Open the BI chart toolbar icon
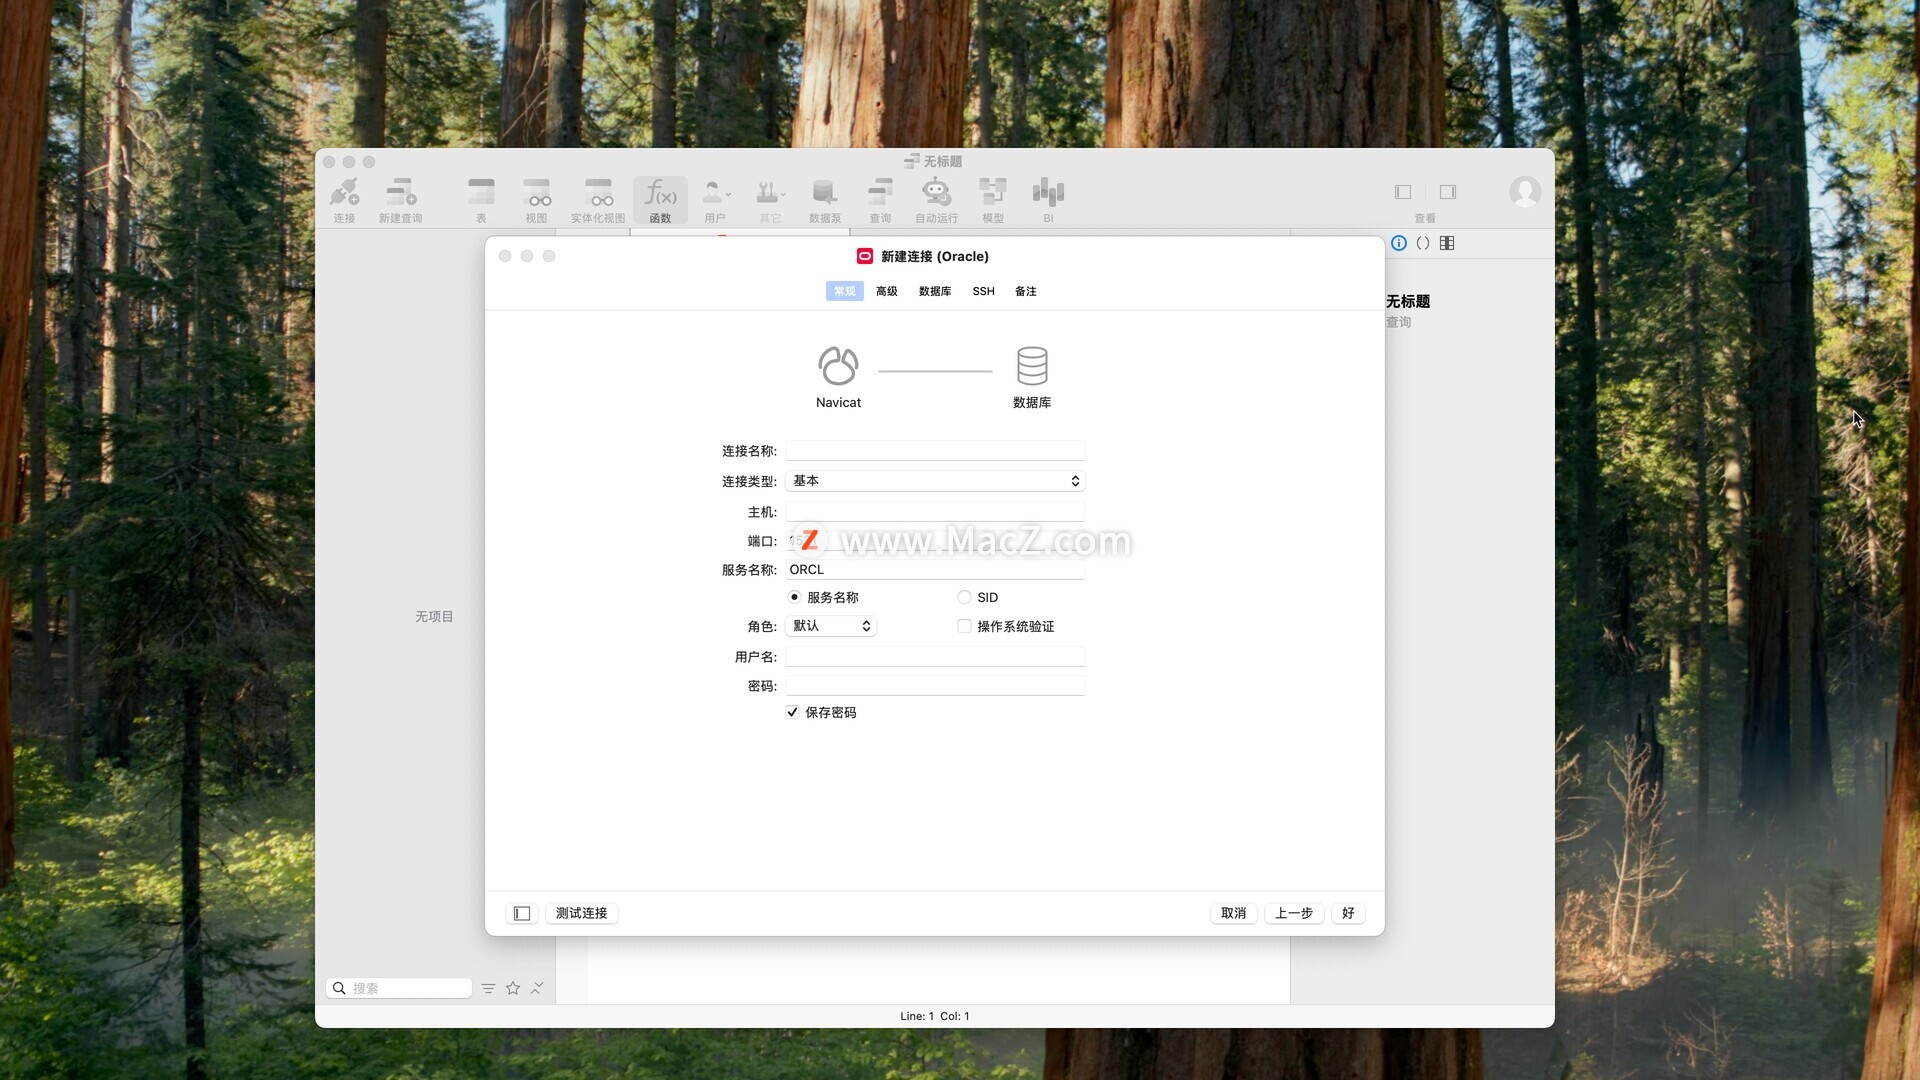1920x1080 pixels. pos(1048,200)
